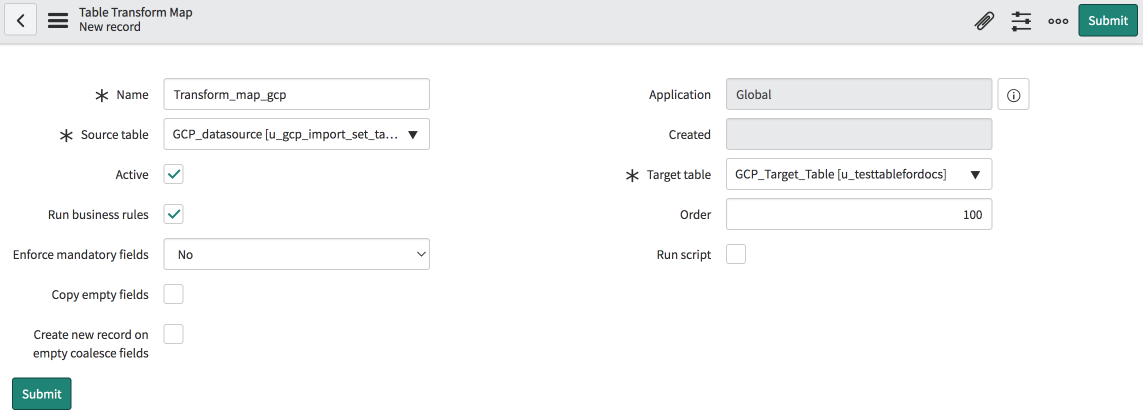Image resolution: width=1143 pixels, height=418 pixels.
Task: Open the personalize form settings icon
Action: (1021, 21)
